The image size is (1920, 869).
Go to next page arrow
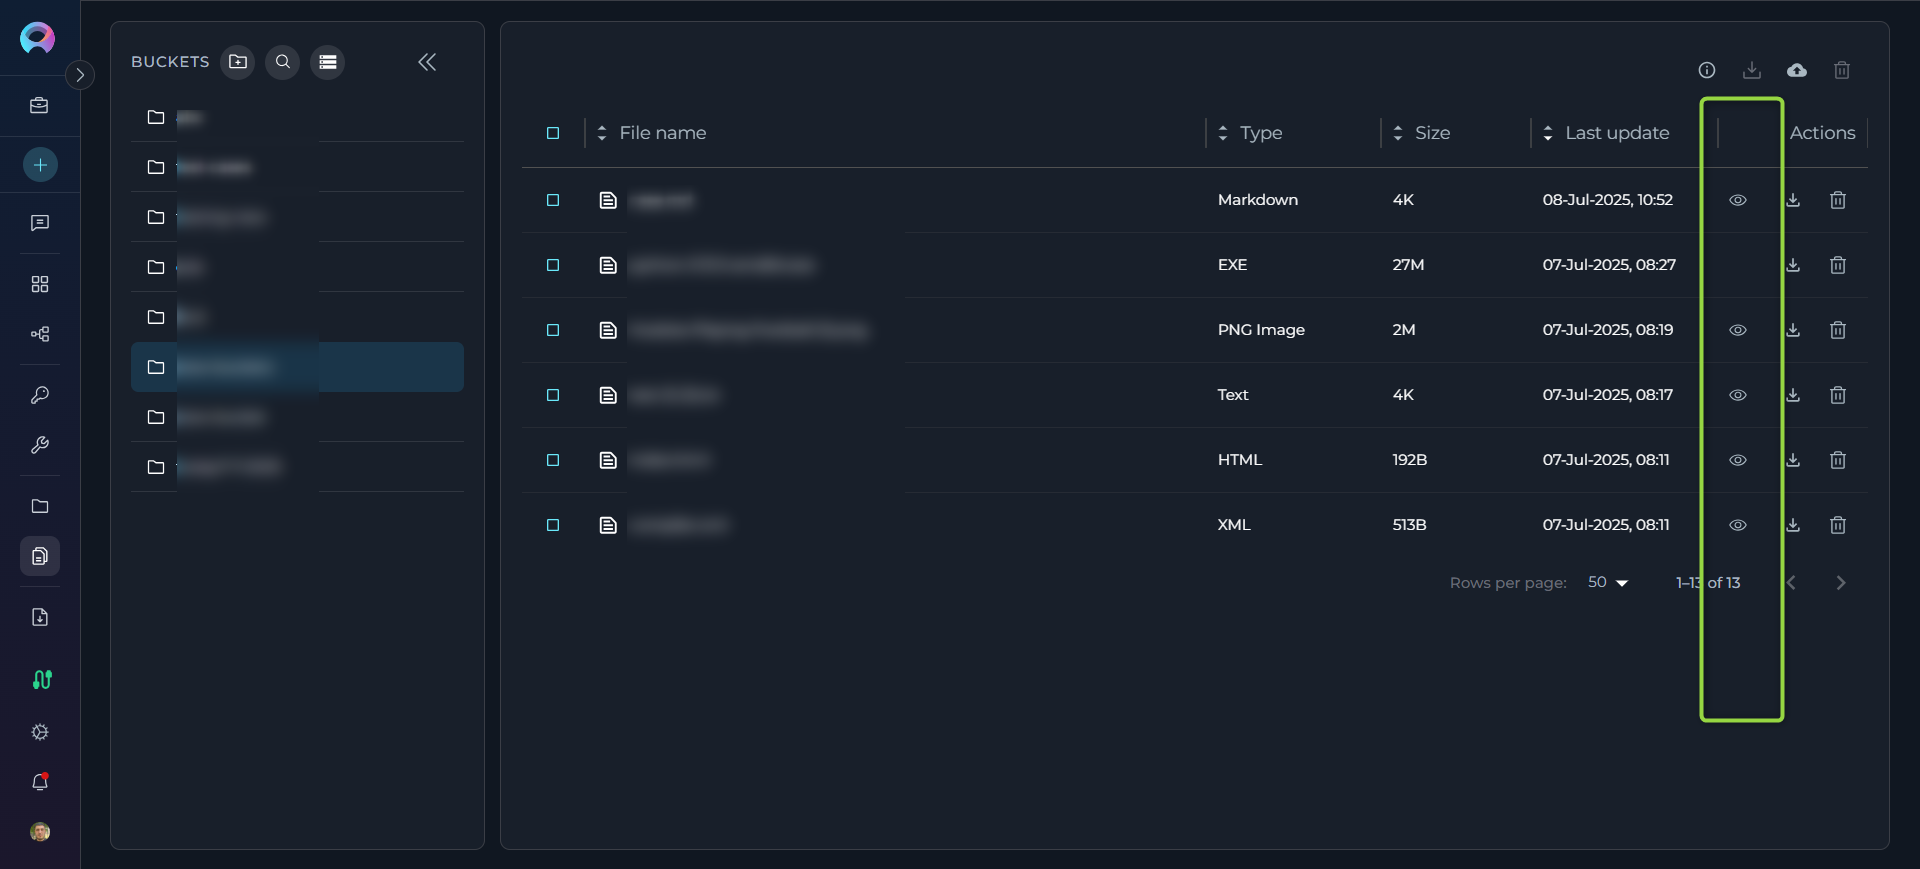pos(1841,583)
